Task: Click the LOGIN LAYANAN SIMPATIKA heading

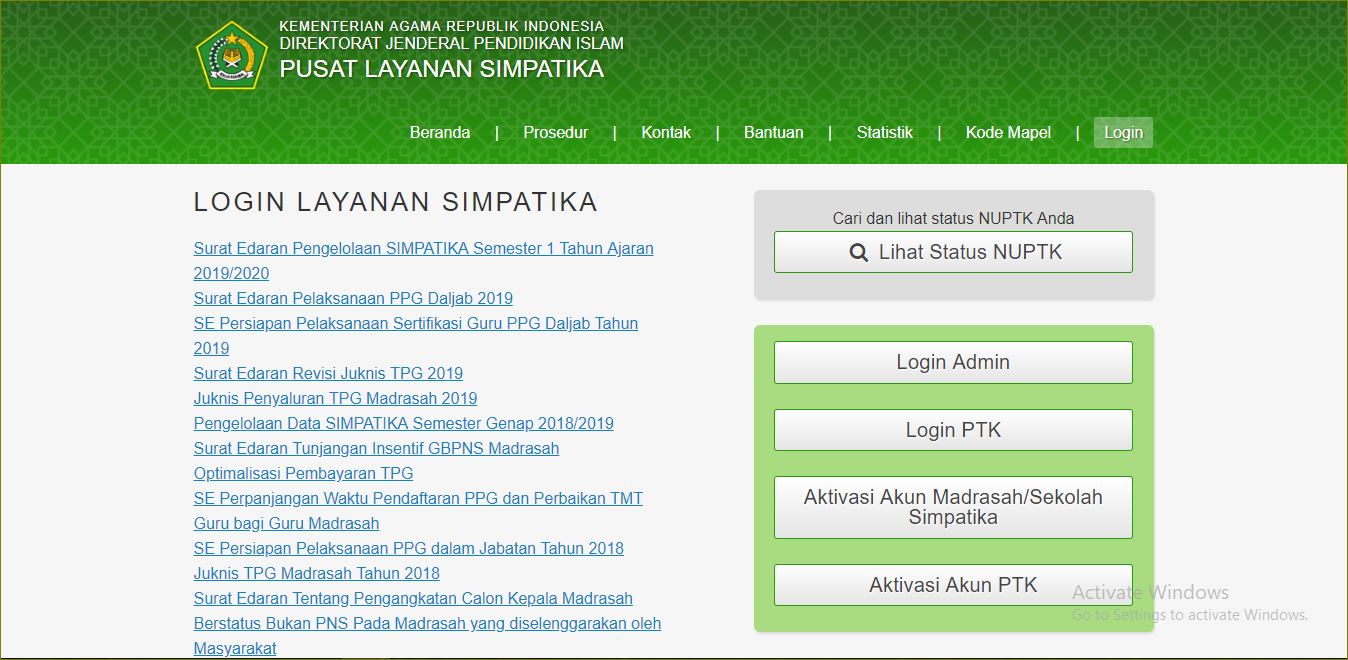Action: point(395,202)
